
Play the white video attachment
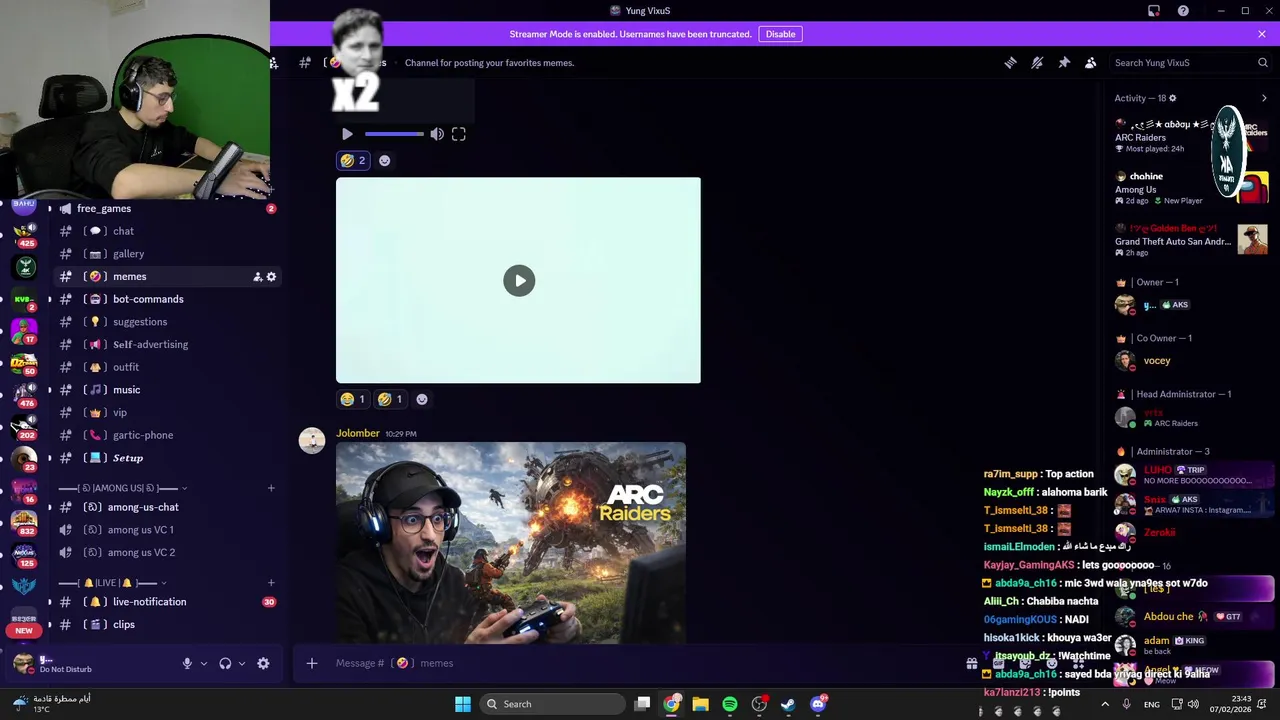pyautogui.click(x=519, y=281)
